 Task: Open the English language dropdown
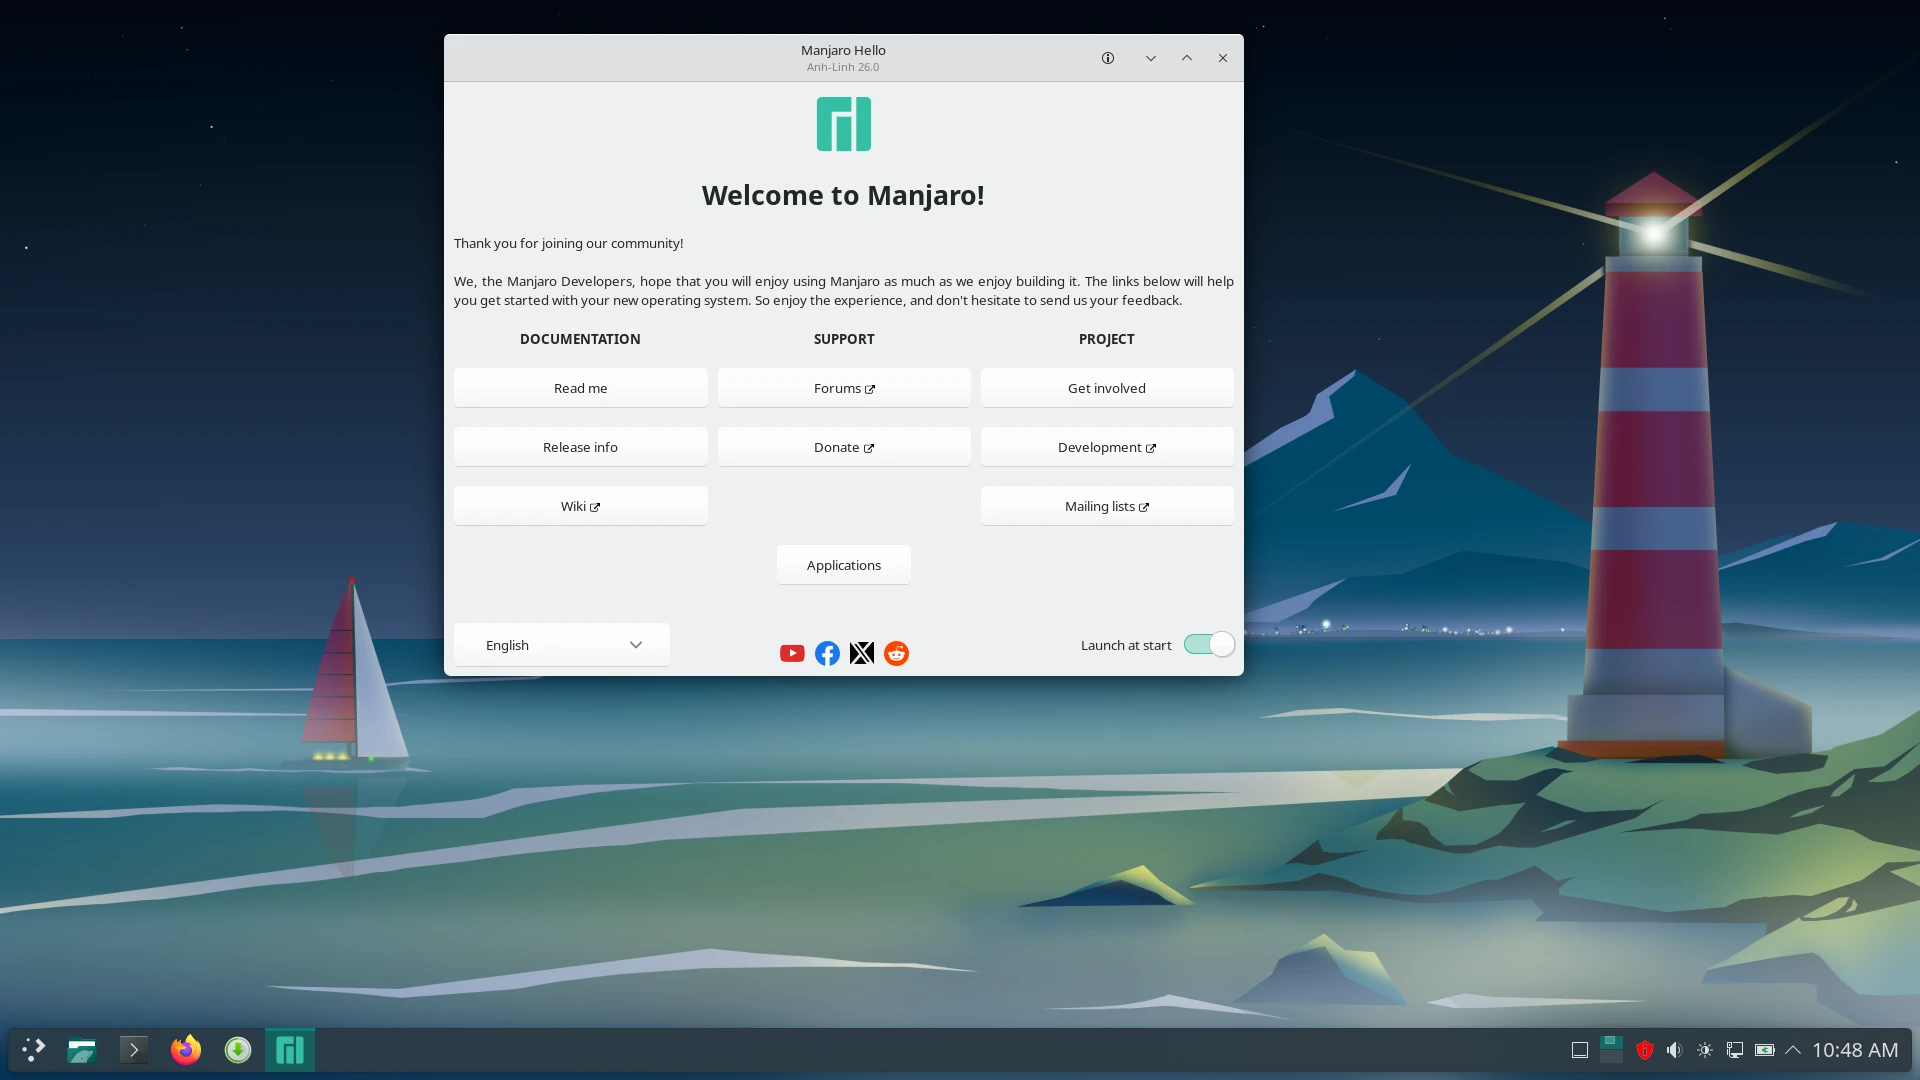[561, 644]
